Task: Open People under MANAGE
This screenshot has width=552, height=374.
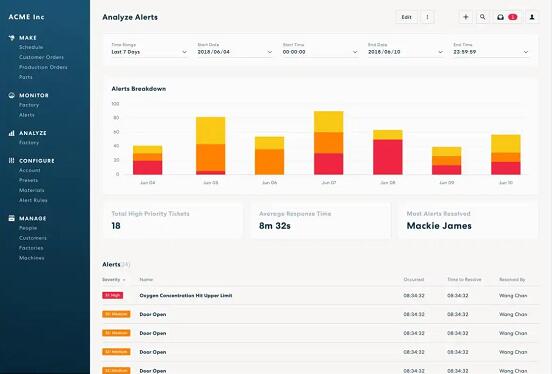Action: [x=28, y=228]
